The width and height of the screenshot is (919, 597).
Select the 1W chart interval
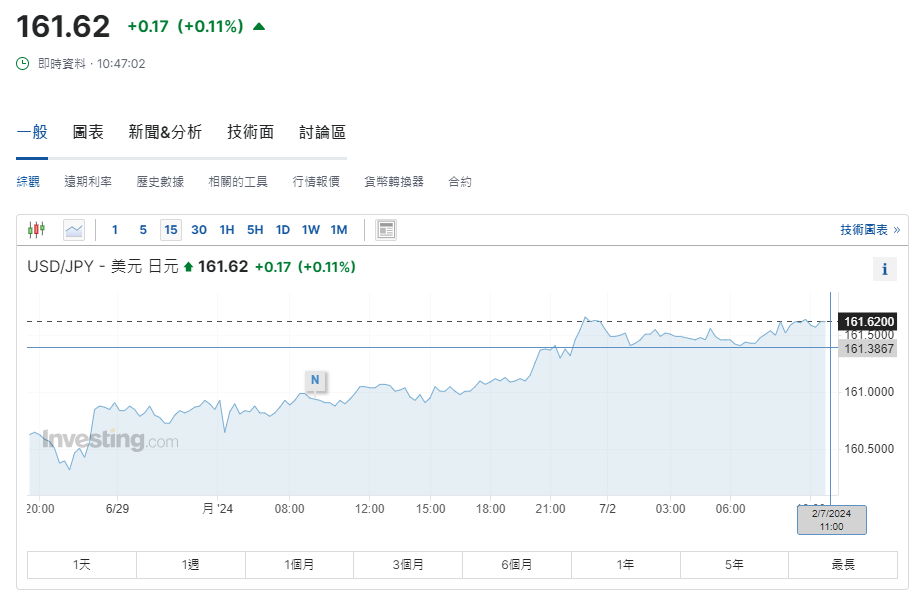click(x=311, y=230)
